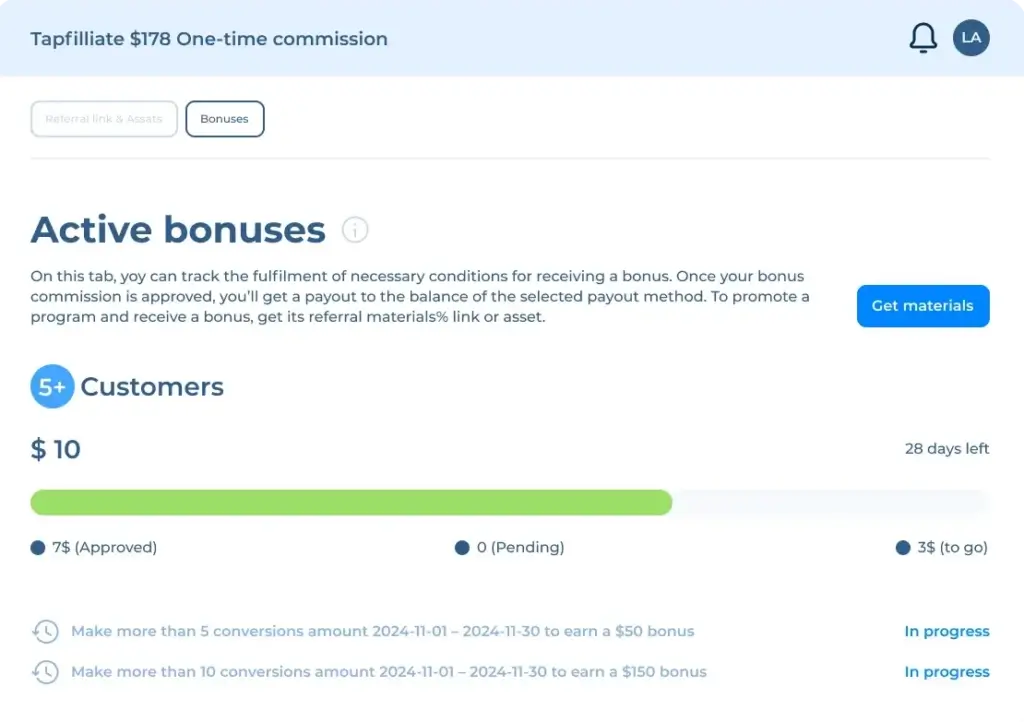Click the Tapfilliate $178 One-time commission title

coord(209,39)
